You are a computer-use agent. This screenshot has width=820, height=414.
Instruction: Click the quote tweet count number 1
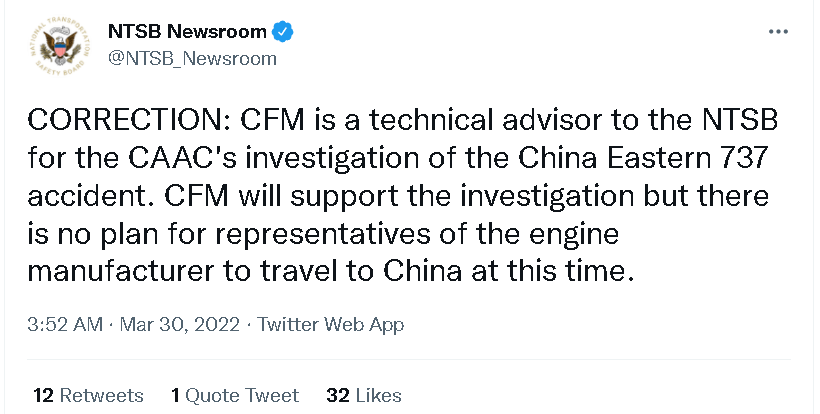[175, 395]
